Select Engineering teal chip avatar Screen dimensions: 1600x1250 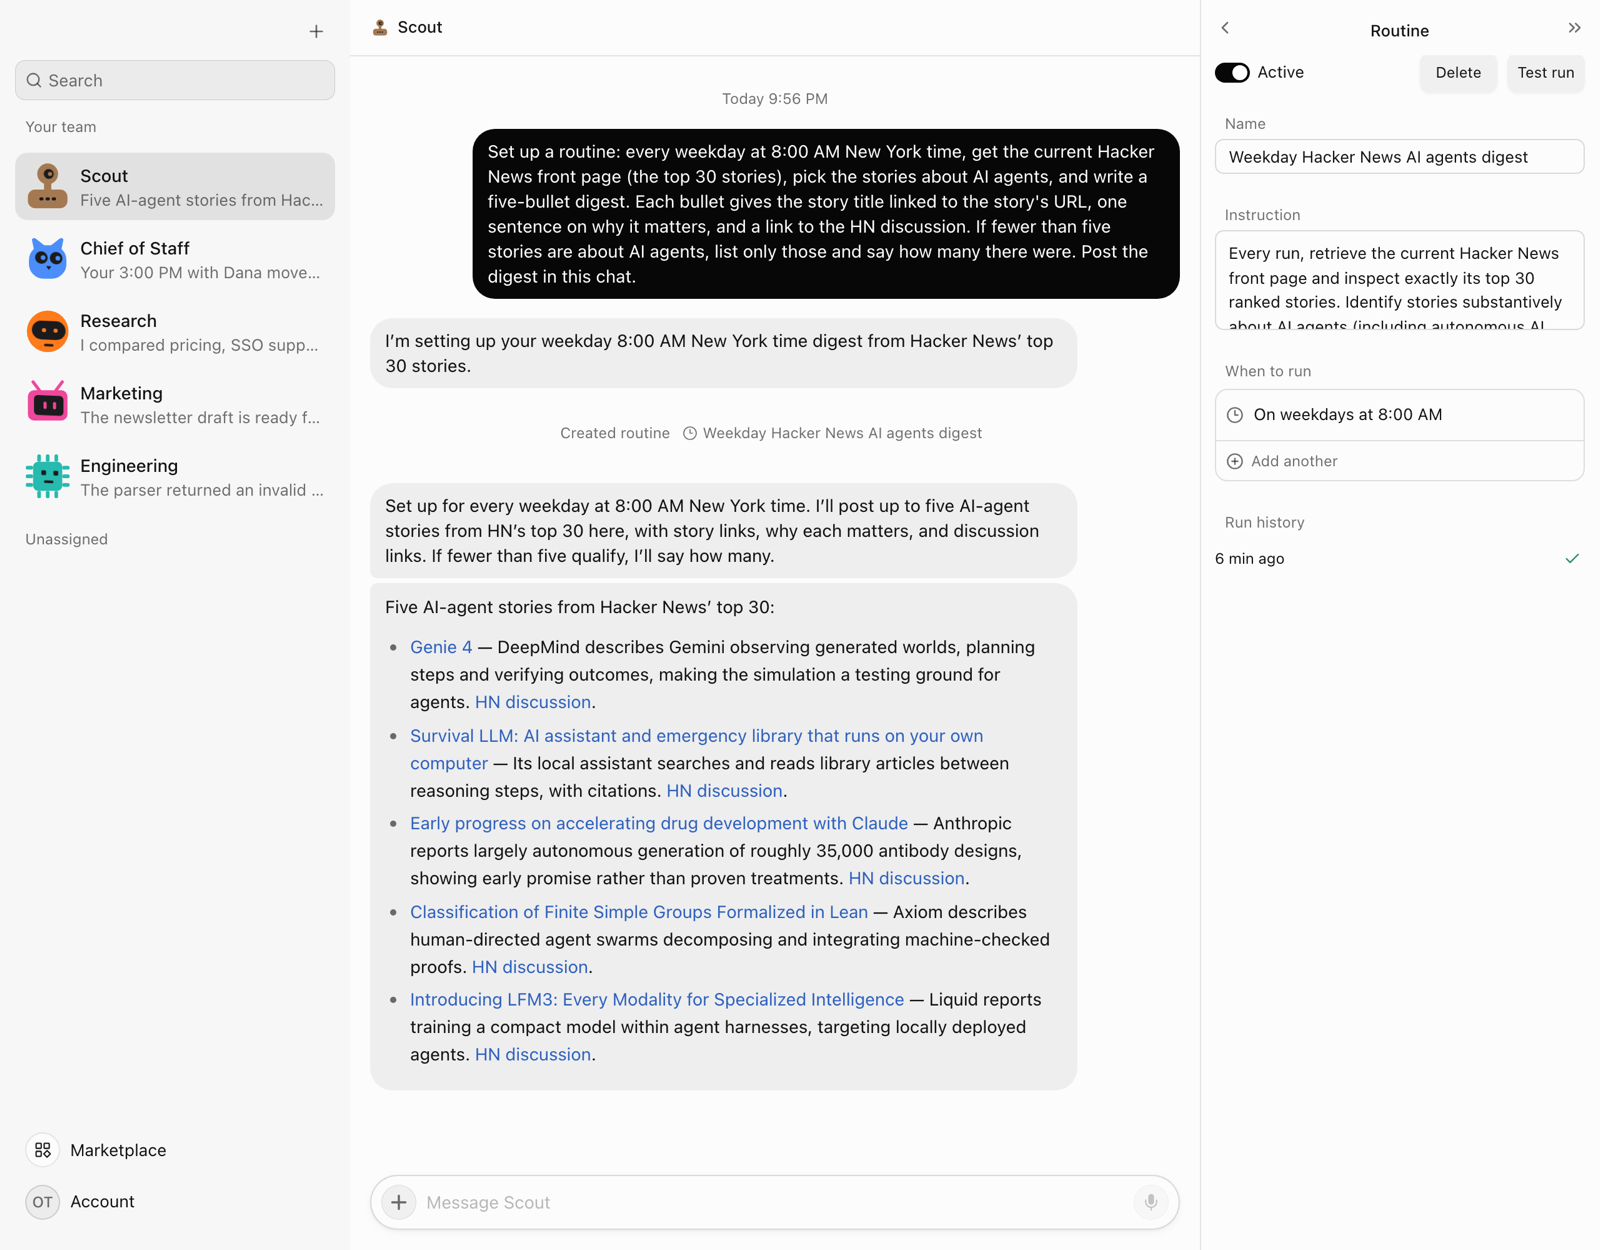click(47, 477)
